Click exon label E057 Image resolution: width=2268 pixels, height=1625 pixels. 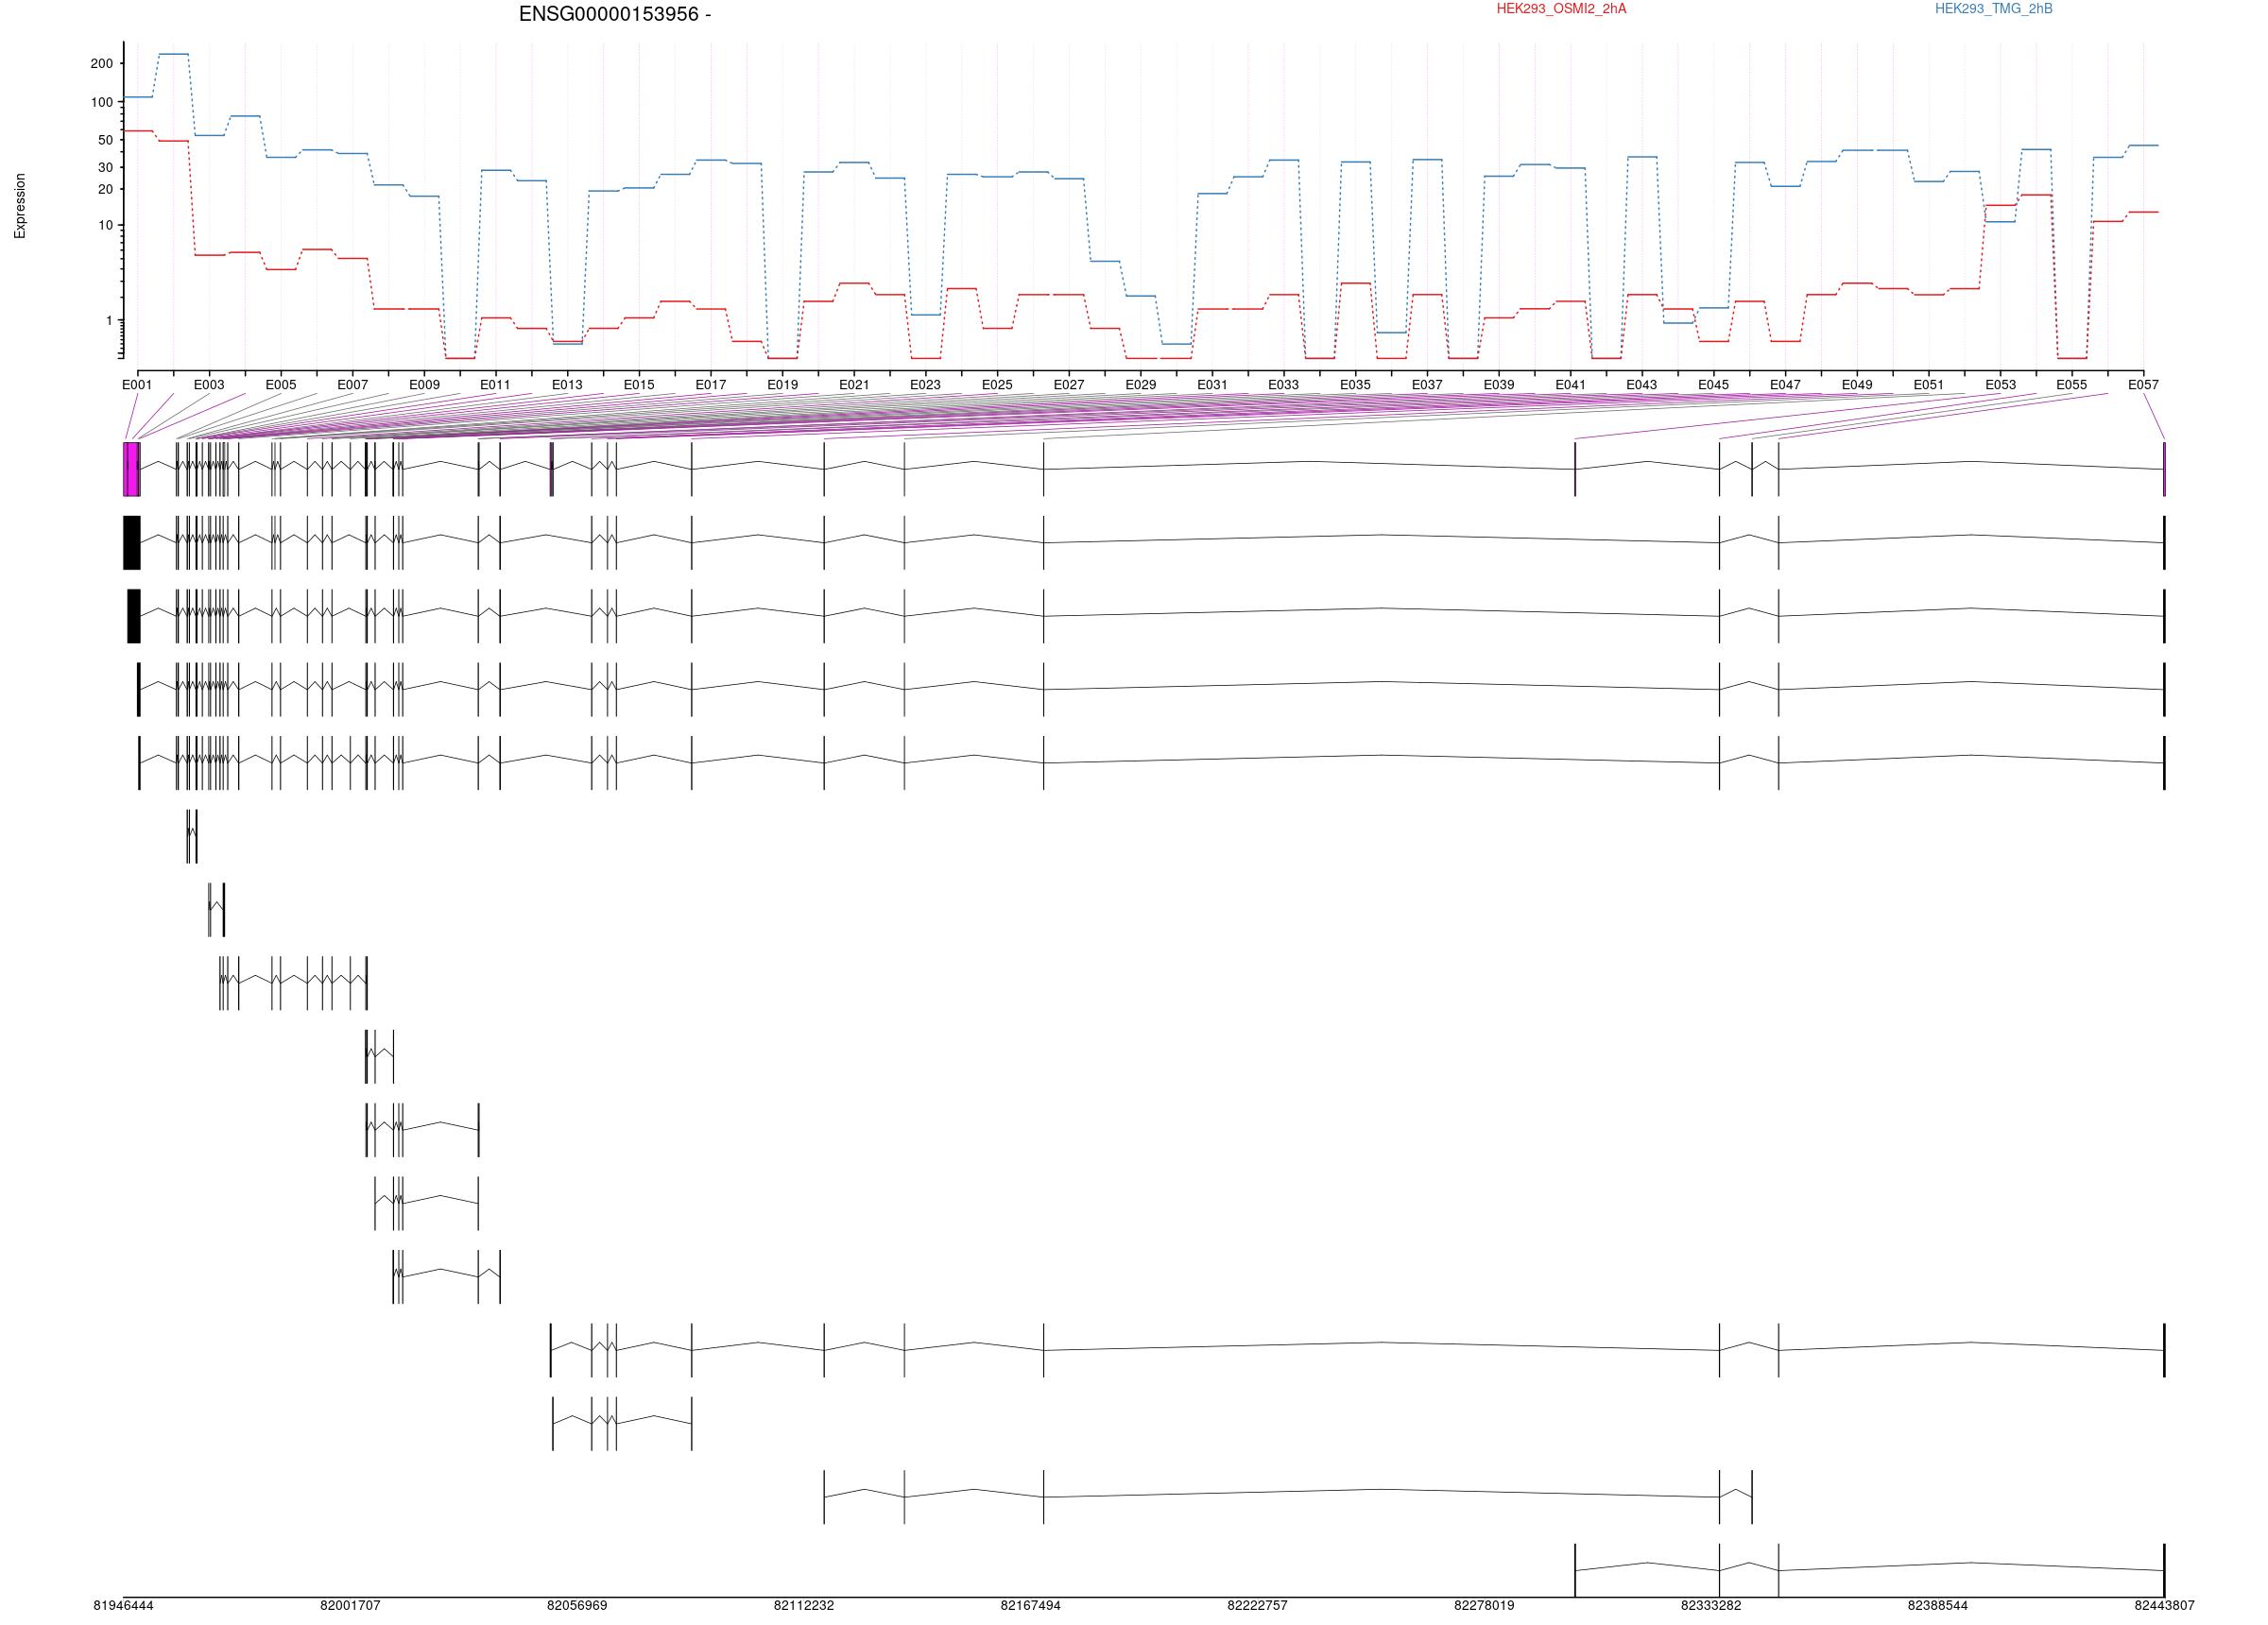tap(2143, 385)
